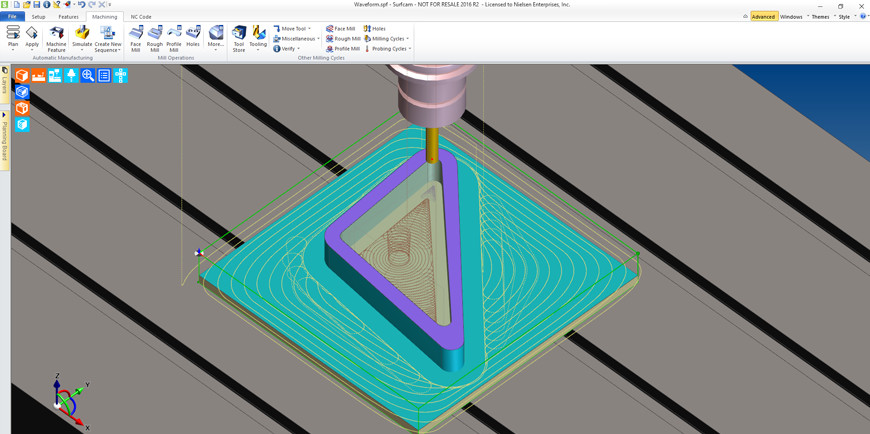The width and height of the screenshot is (870, 434).
Task: Open the Create New Sequence dropdown
Action: tap(108, 39)
